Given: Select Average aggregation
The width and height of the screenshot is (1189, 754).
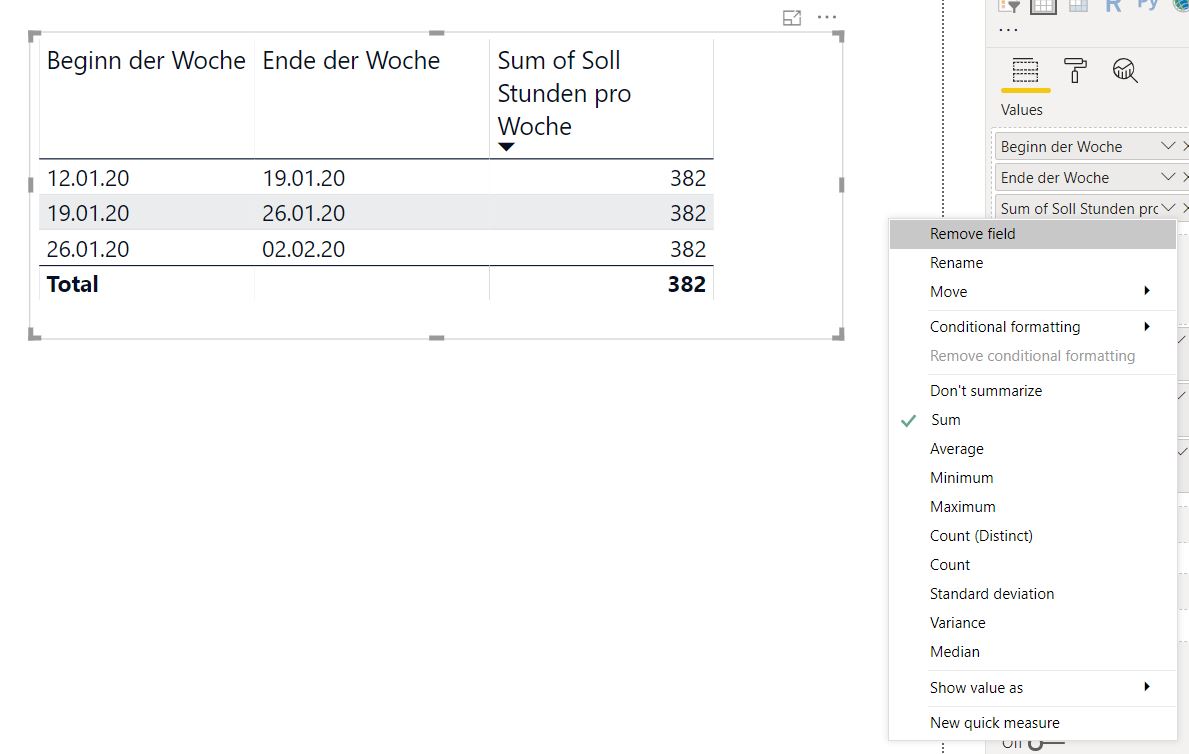Looking at the screenshot, I should [1033, 448].
